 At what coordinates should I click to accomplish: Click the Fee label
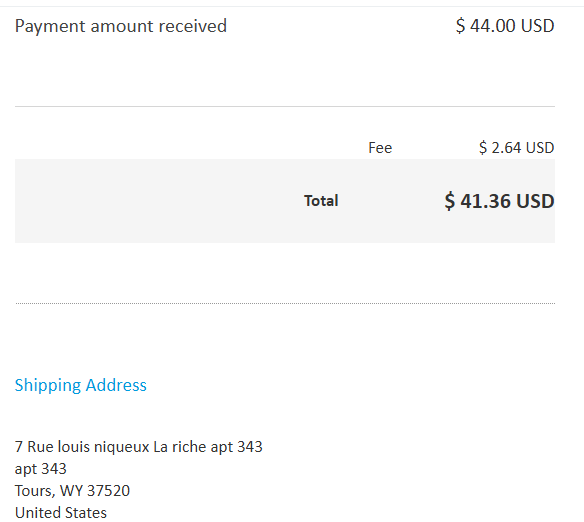coord(380,148)
